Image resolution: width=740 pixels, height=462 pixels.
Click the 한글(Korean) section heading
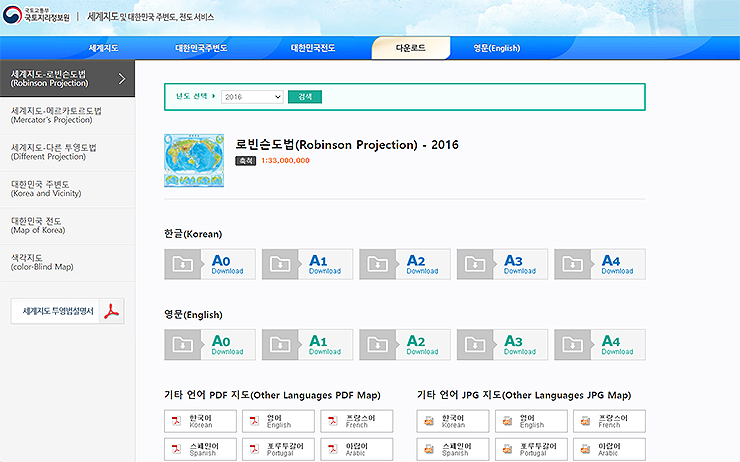tap(193, 234)
